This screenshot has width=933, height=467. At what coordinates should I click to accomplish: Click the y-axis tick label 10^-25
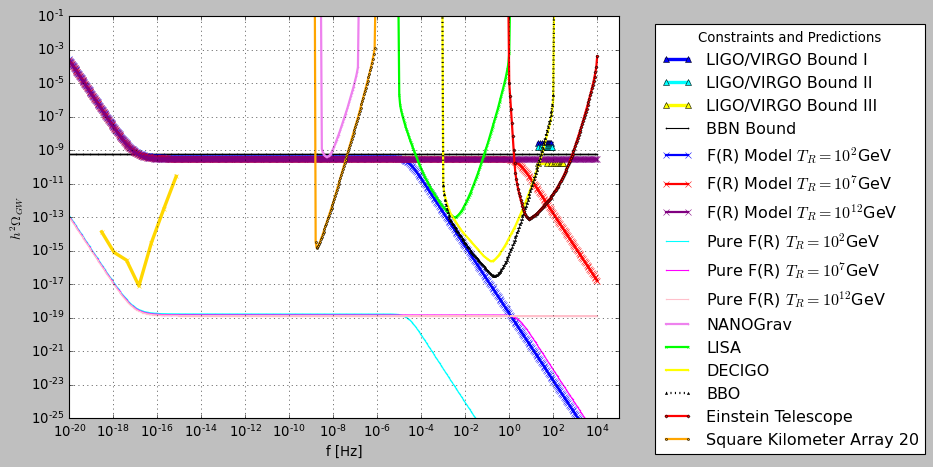tap(50, 418)
